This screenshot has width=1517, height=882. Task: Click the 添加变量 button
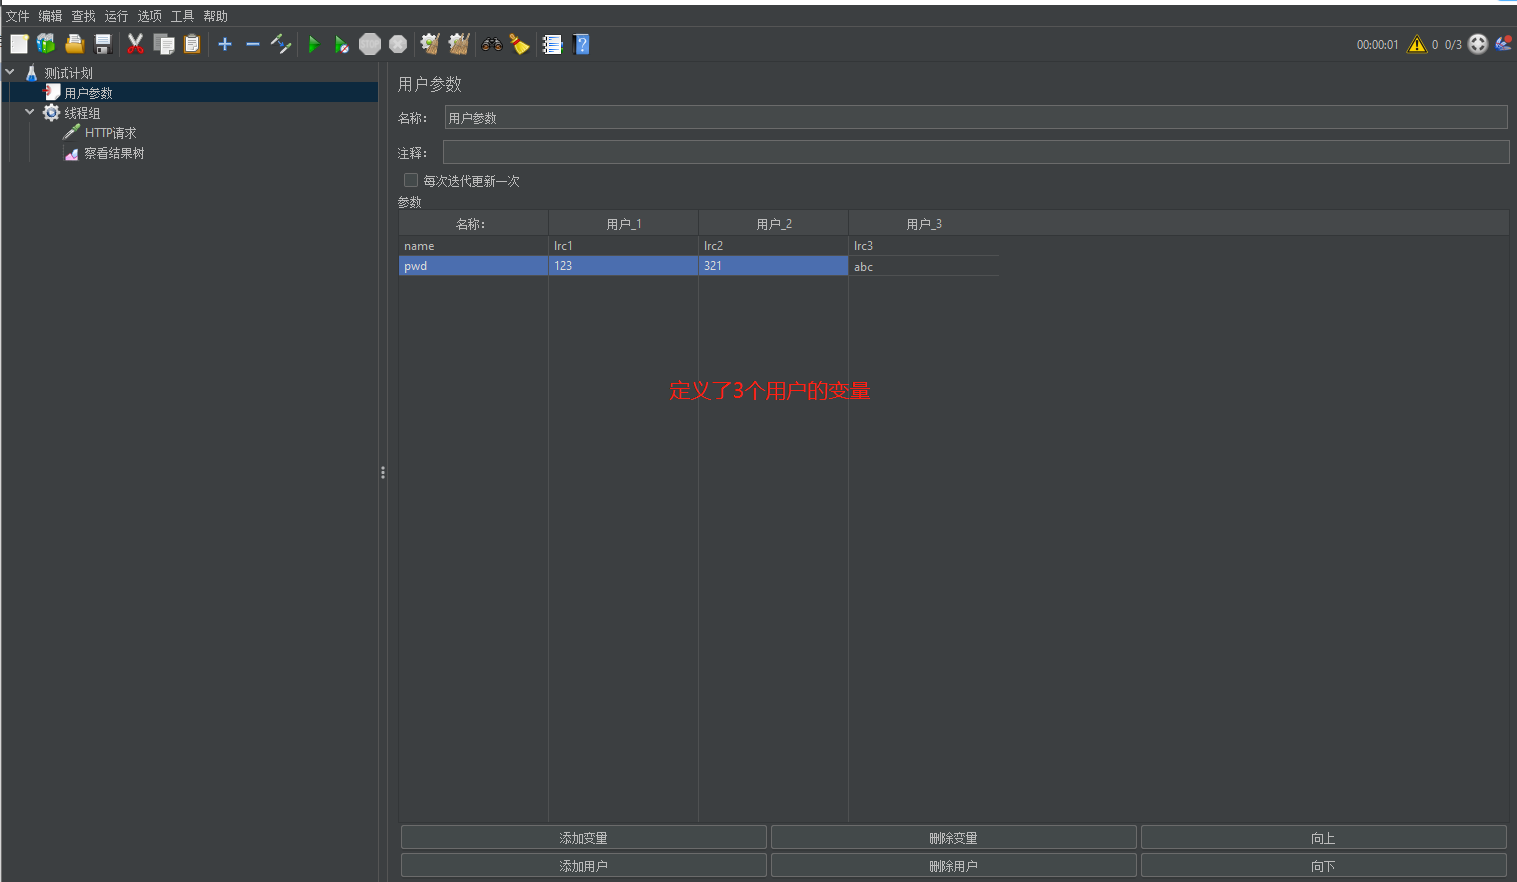pos(584,838)
